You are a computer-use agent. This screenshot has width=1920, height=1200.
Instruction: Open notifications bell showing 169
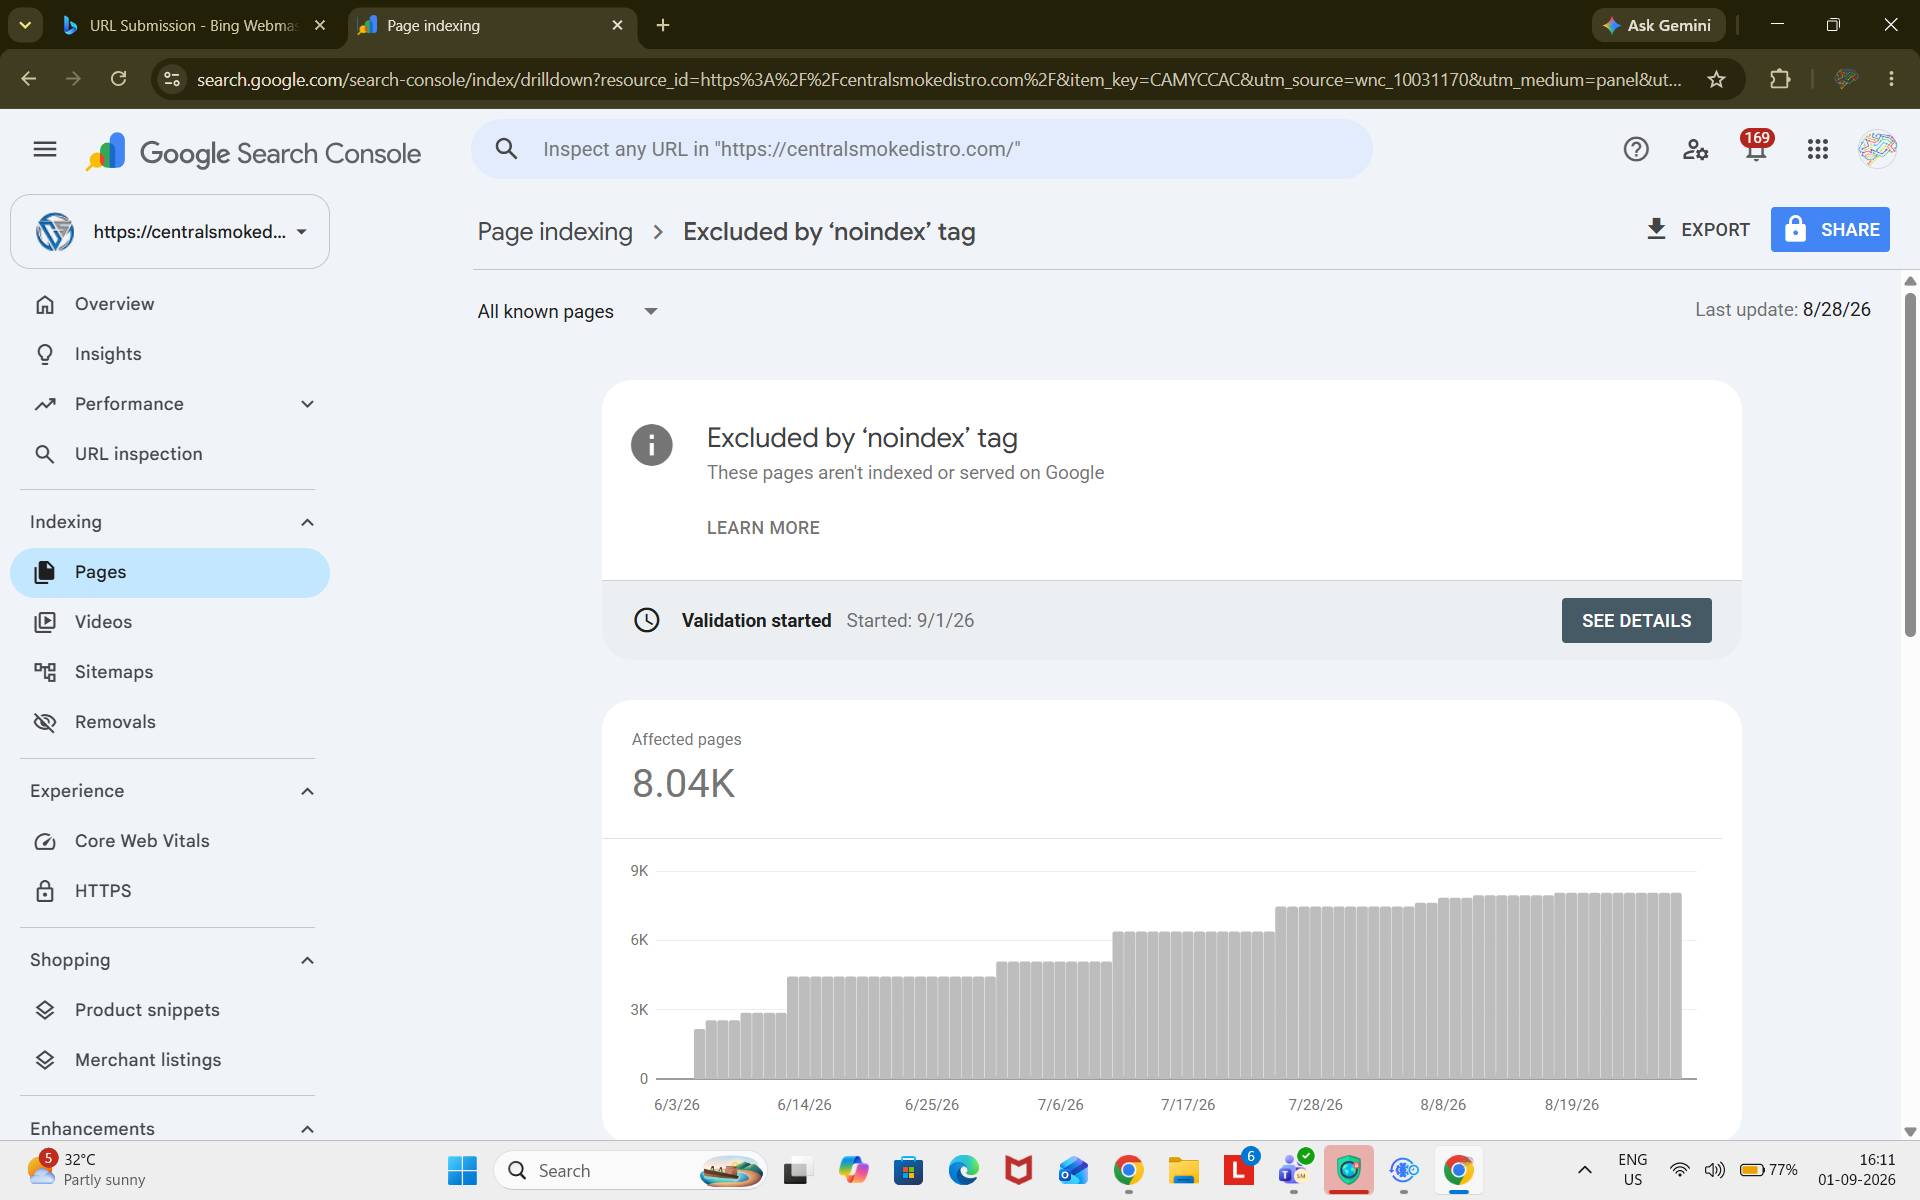tap(1756, 147)
